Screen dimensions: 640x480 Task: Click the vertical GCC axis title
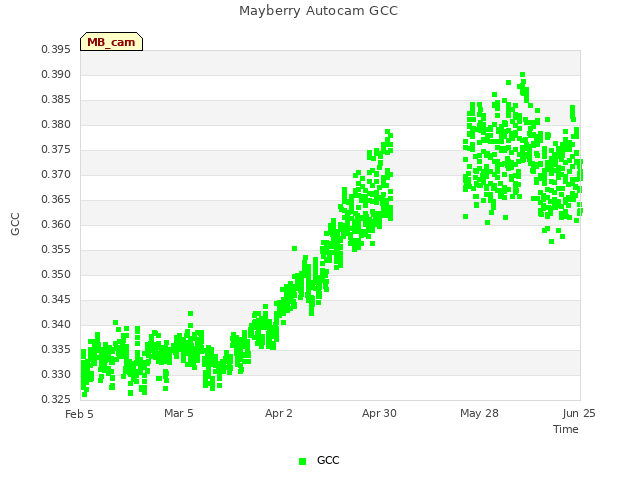(15, 224)
